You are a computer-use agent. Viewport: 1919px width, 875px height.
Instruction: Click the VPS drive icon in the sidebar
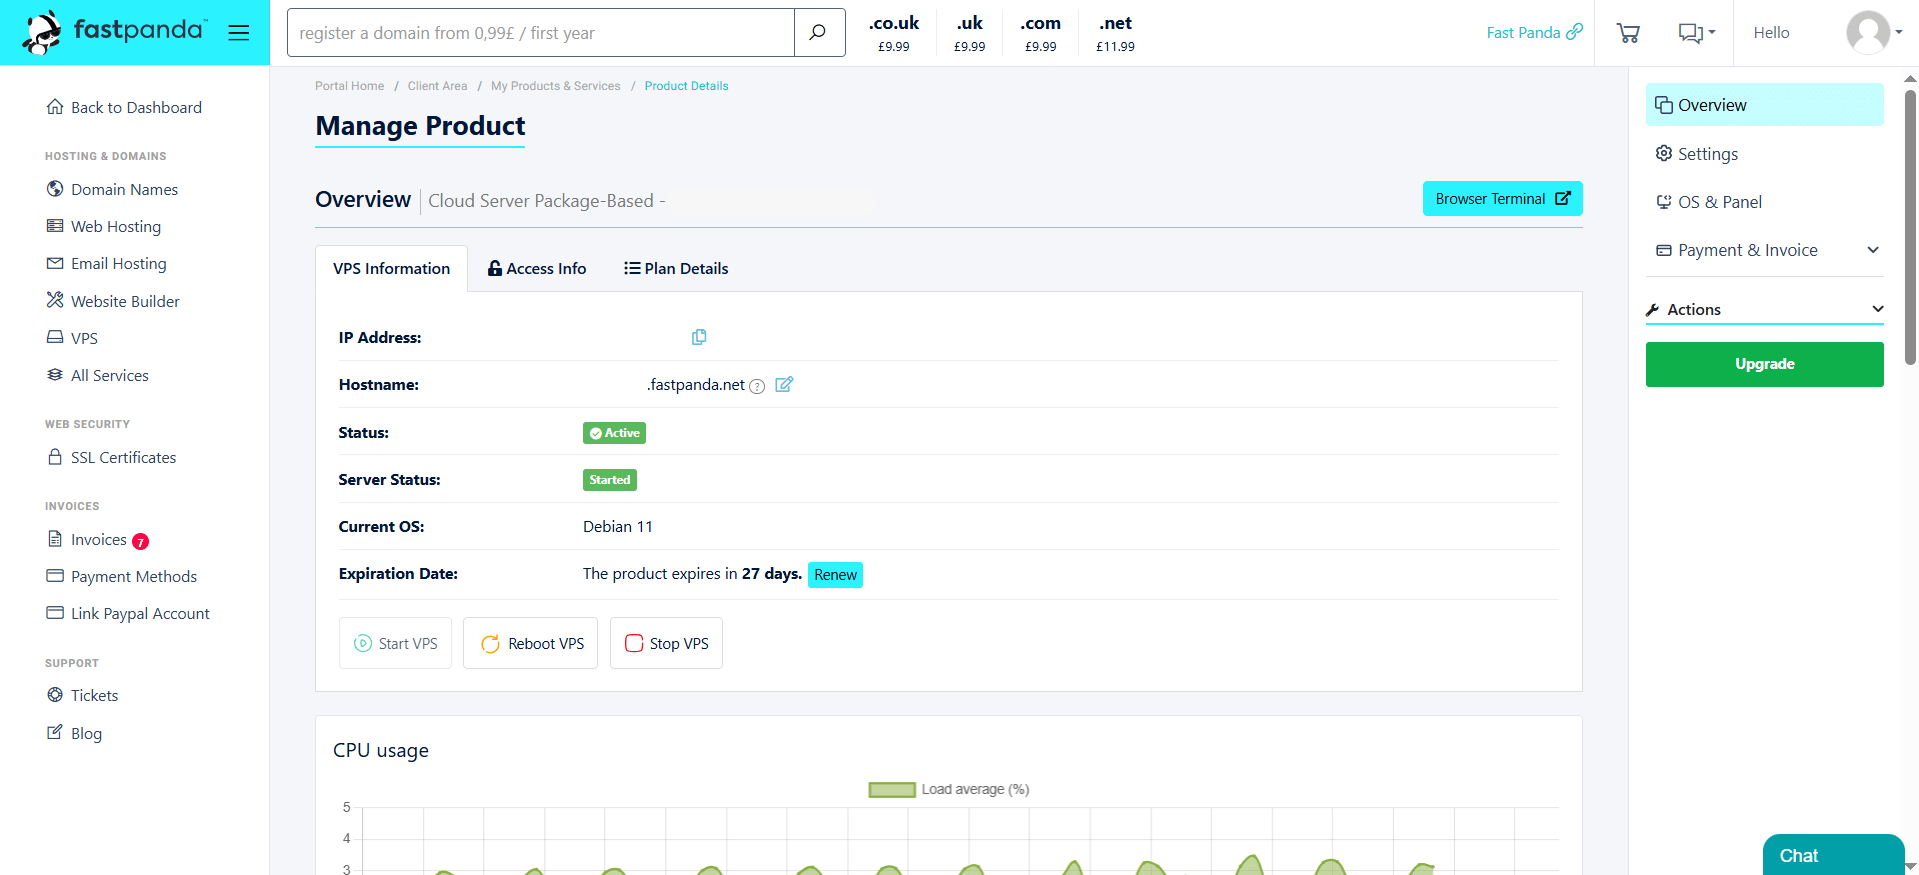(55, 338)
